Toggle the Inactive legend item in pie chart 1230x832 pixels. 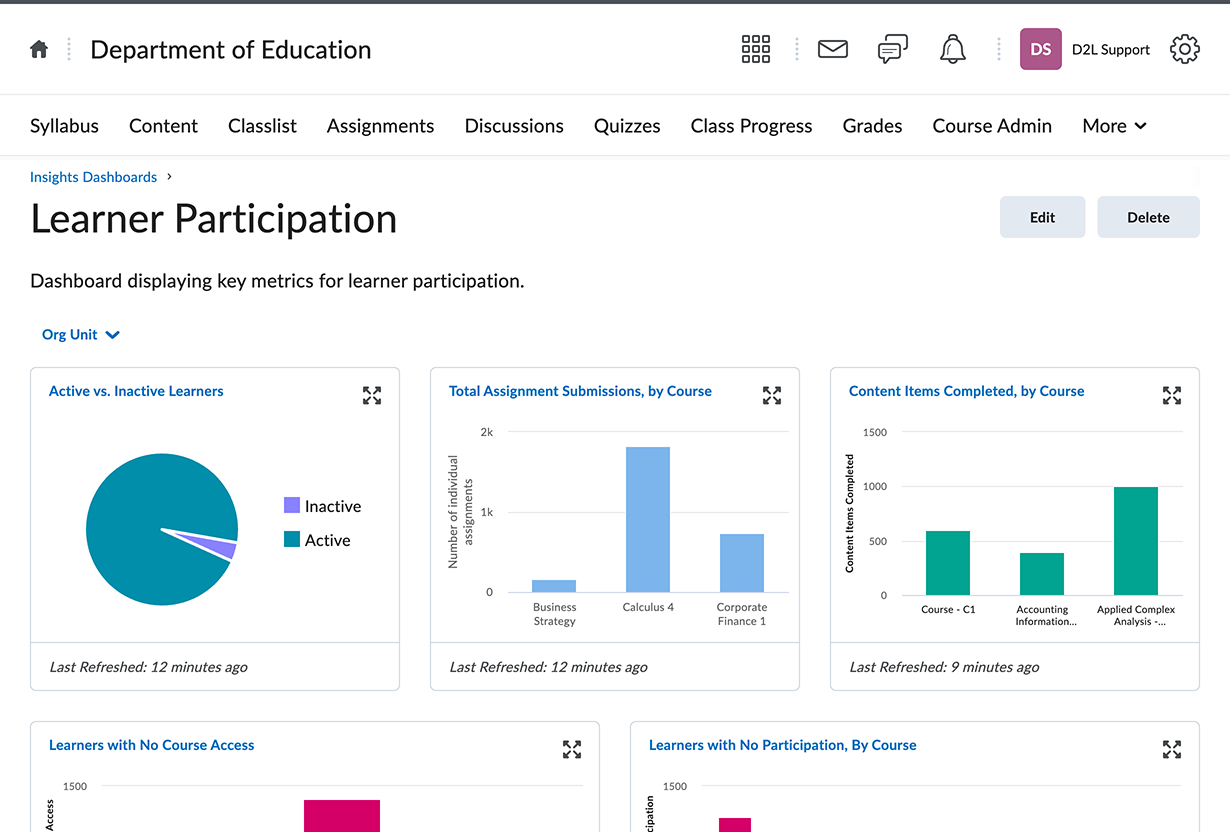pos(322,506)
